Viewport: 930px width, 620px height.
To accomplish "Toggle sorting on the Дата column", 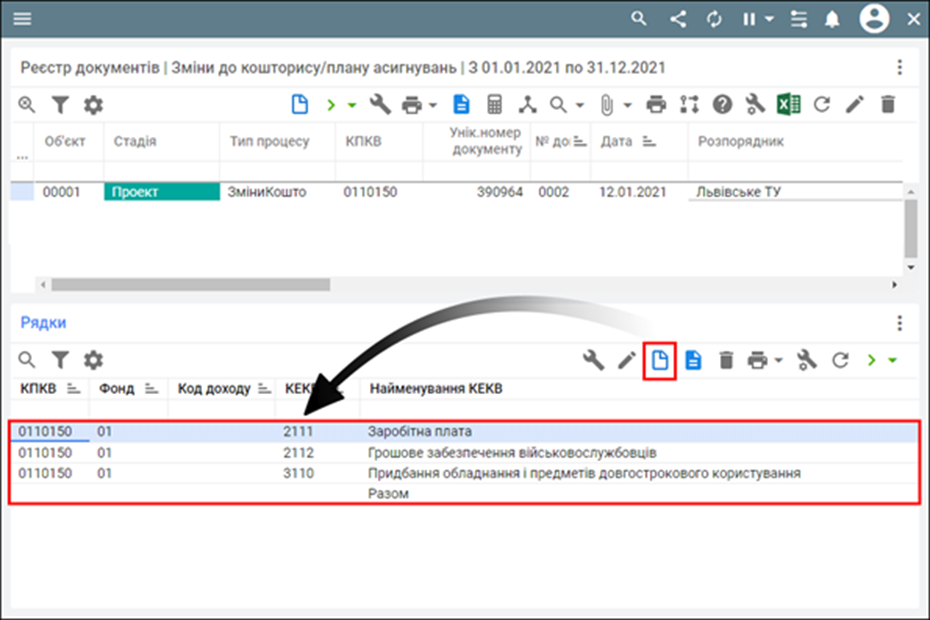I will coord(648,142).
